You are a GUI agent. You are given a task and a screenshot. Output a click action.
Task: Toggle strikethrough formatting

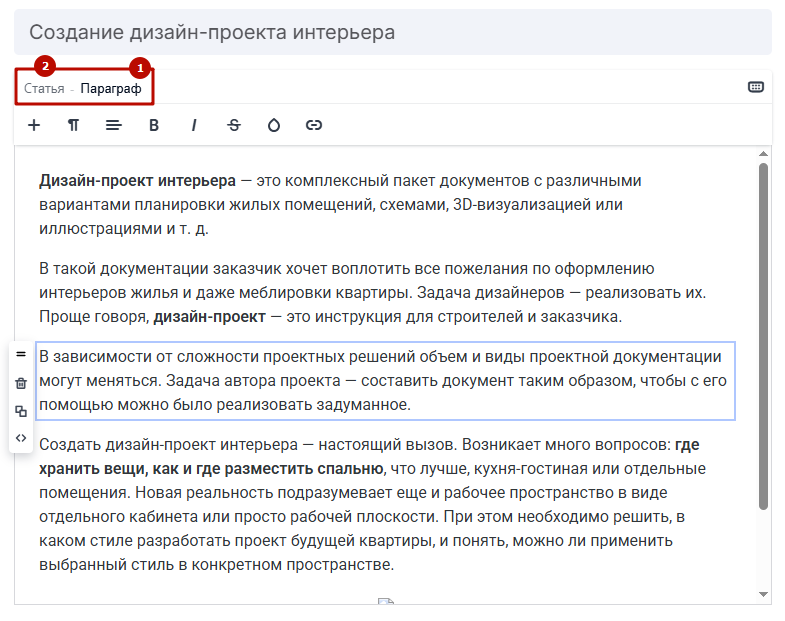point(234,125)
